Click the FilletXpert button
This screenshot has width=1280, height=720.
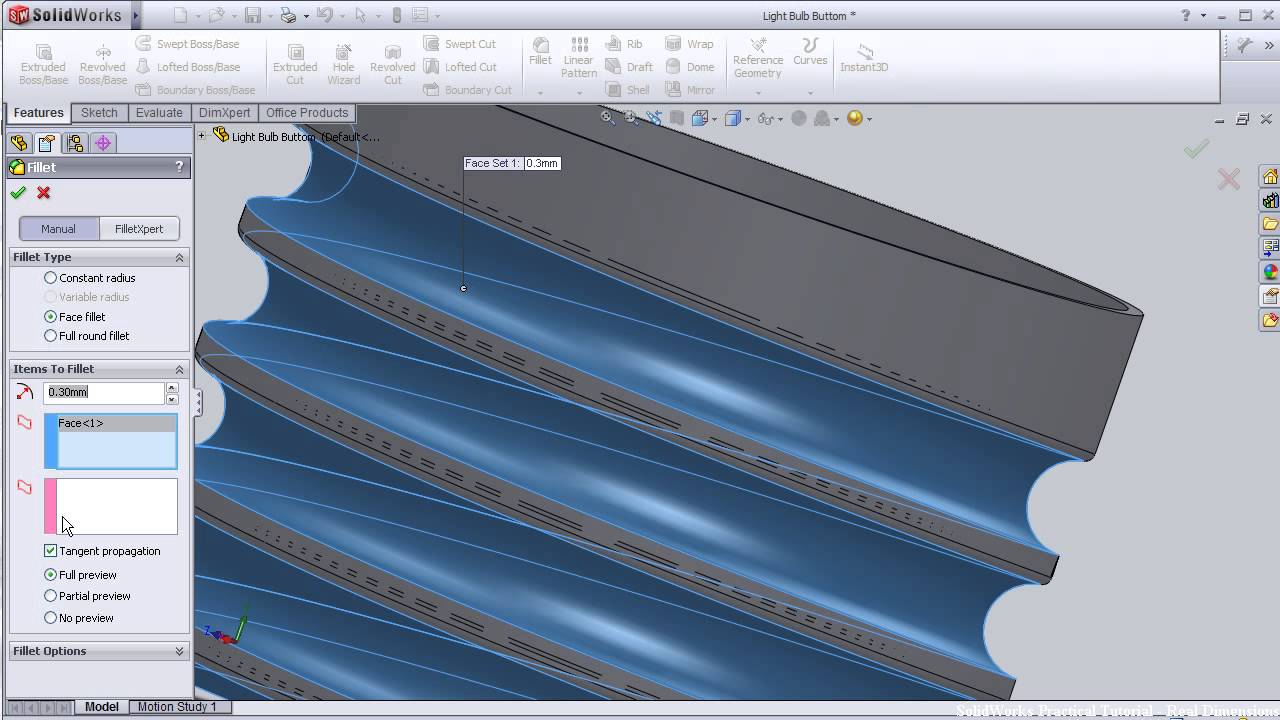click(139, 229)
